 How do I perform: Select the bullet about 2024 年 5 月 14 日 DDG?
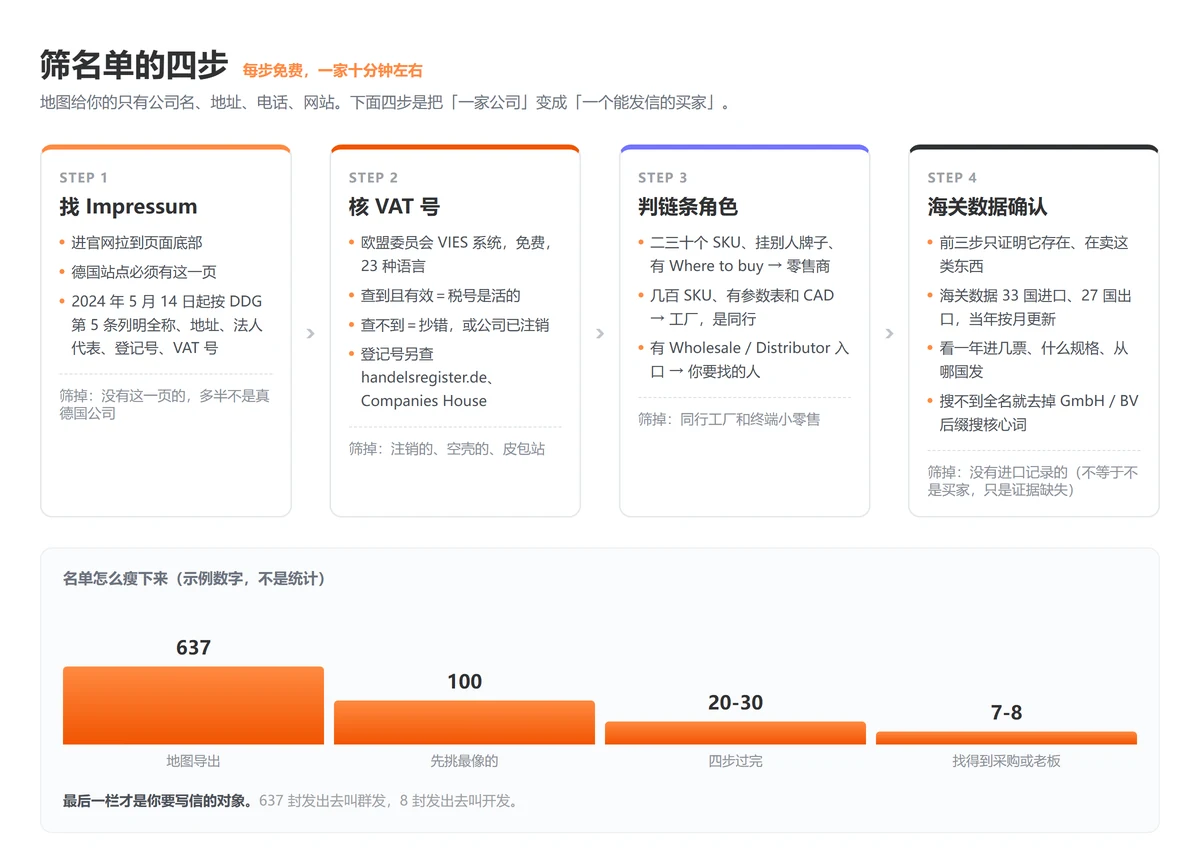point(167,325)
